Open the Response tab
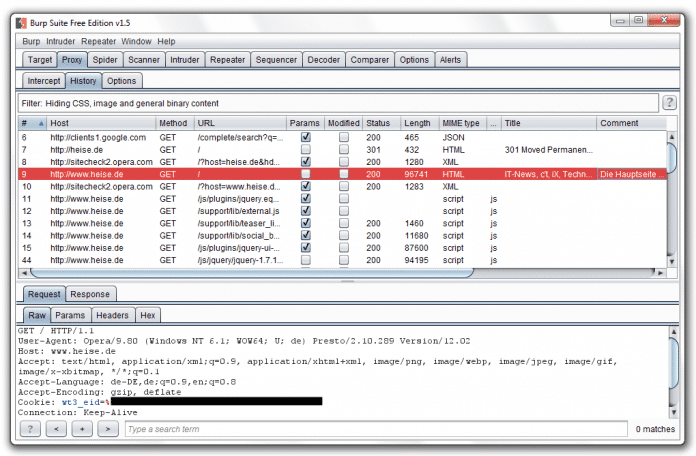This screenshot has width=696, height=456. click(x=90, y=294)
